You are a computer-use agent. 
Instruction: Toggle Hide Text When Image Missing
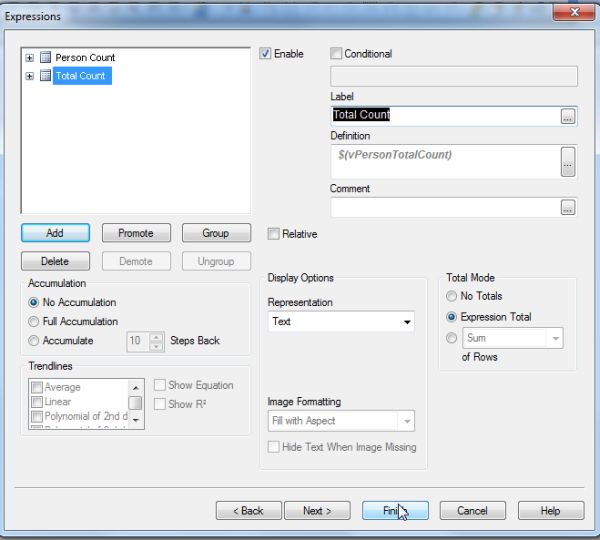(273, 447)
